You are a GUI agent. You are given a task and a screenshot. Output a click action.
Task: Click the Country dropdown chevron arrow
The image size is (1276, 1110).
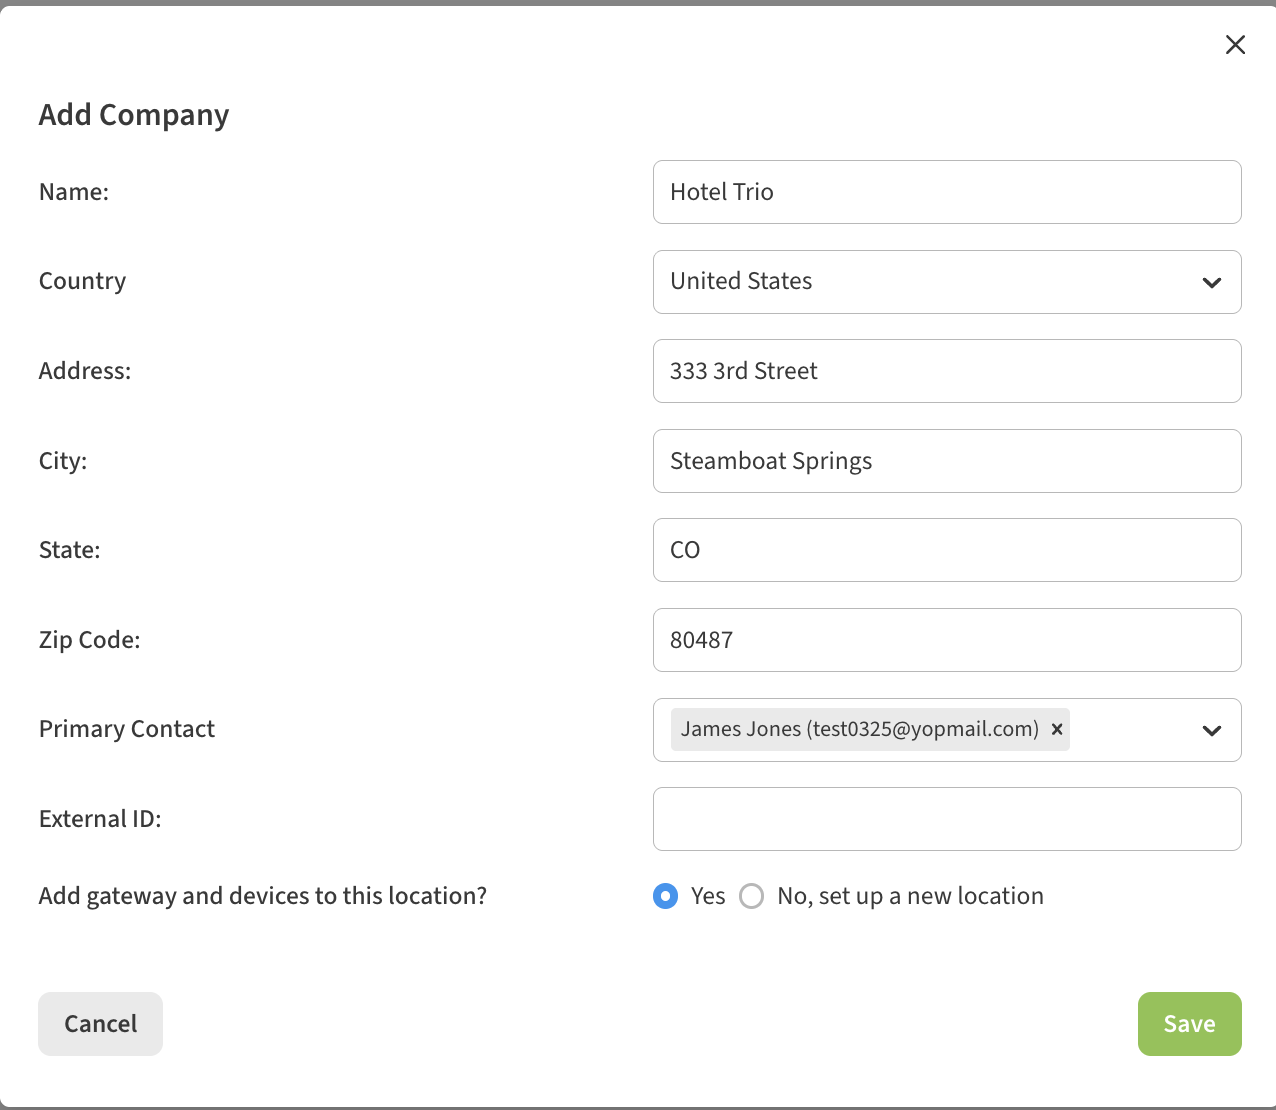pyautogui.click(x=1211, y=283)
